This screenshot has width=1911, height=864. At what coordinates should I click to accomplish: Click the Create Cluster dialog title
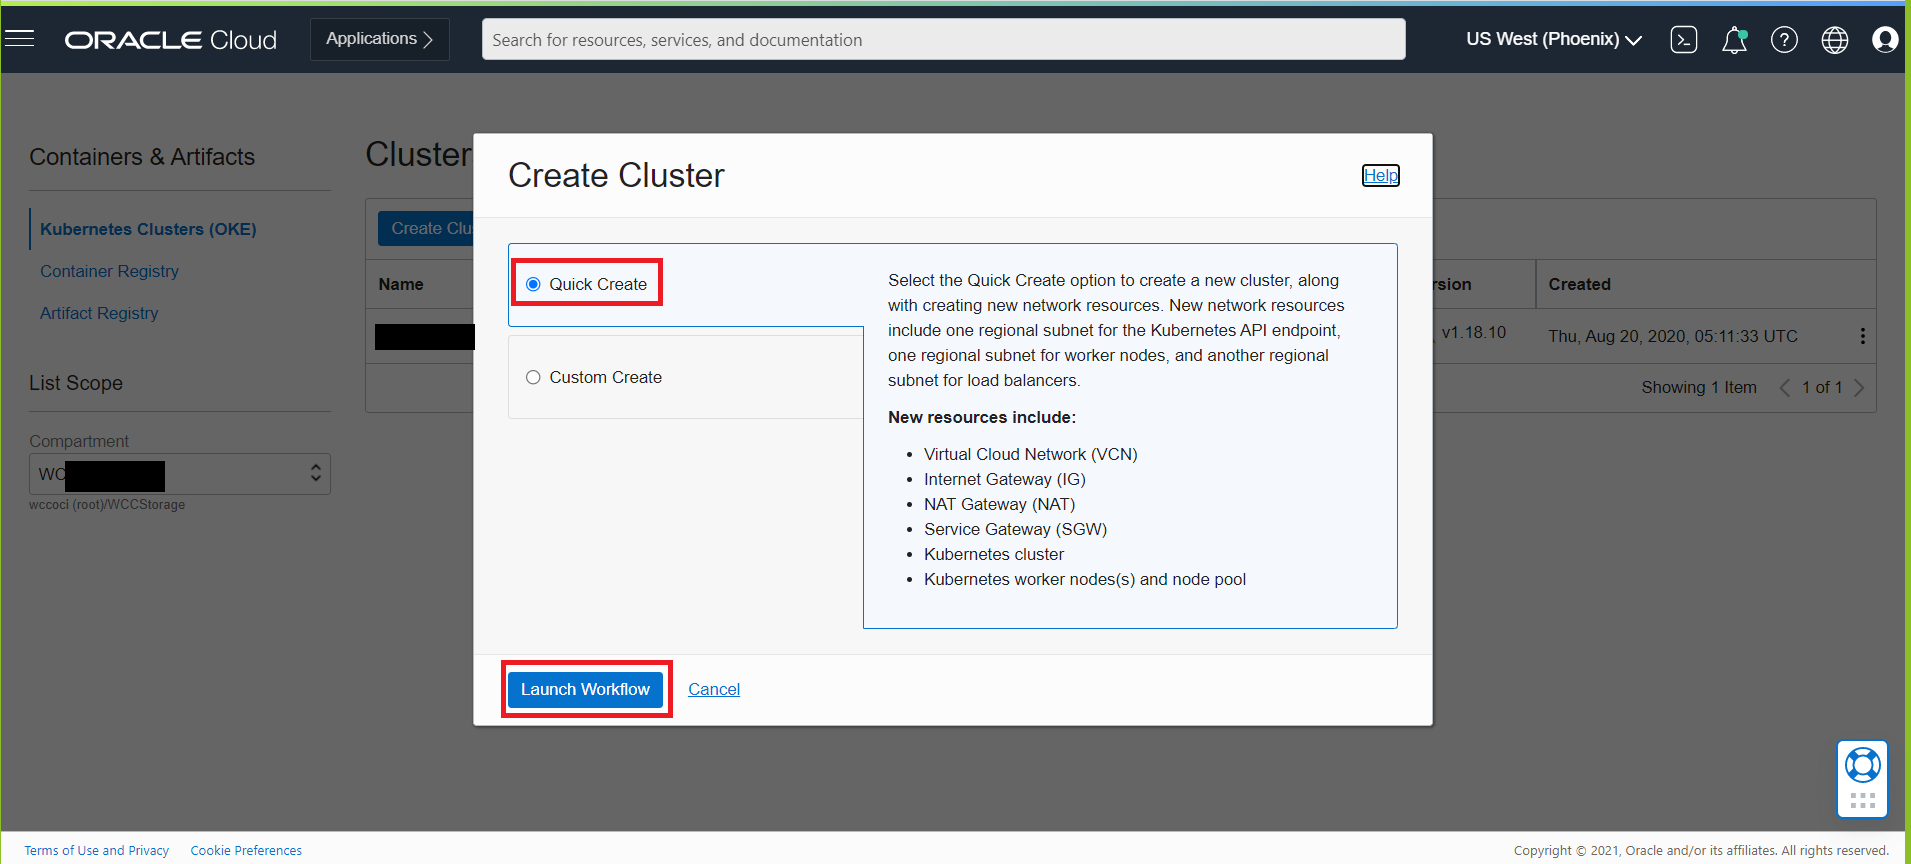pos(616,175)
